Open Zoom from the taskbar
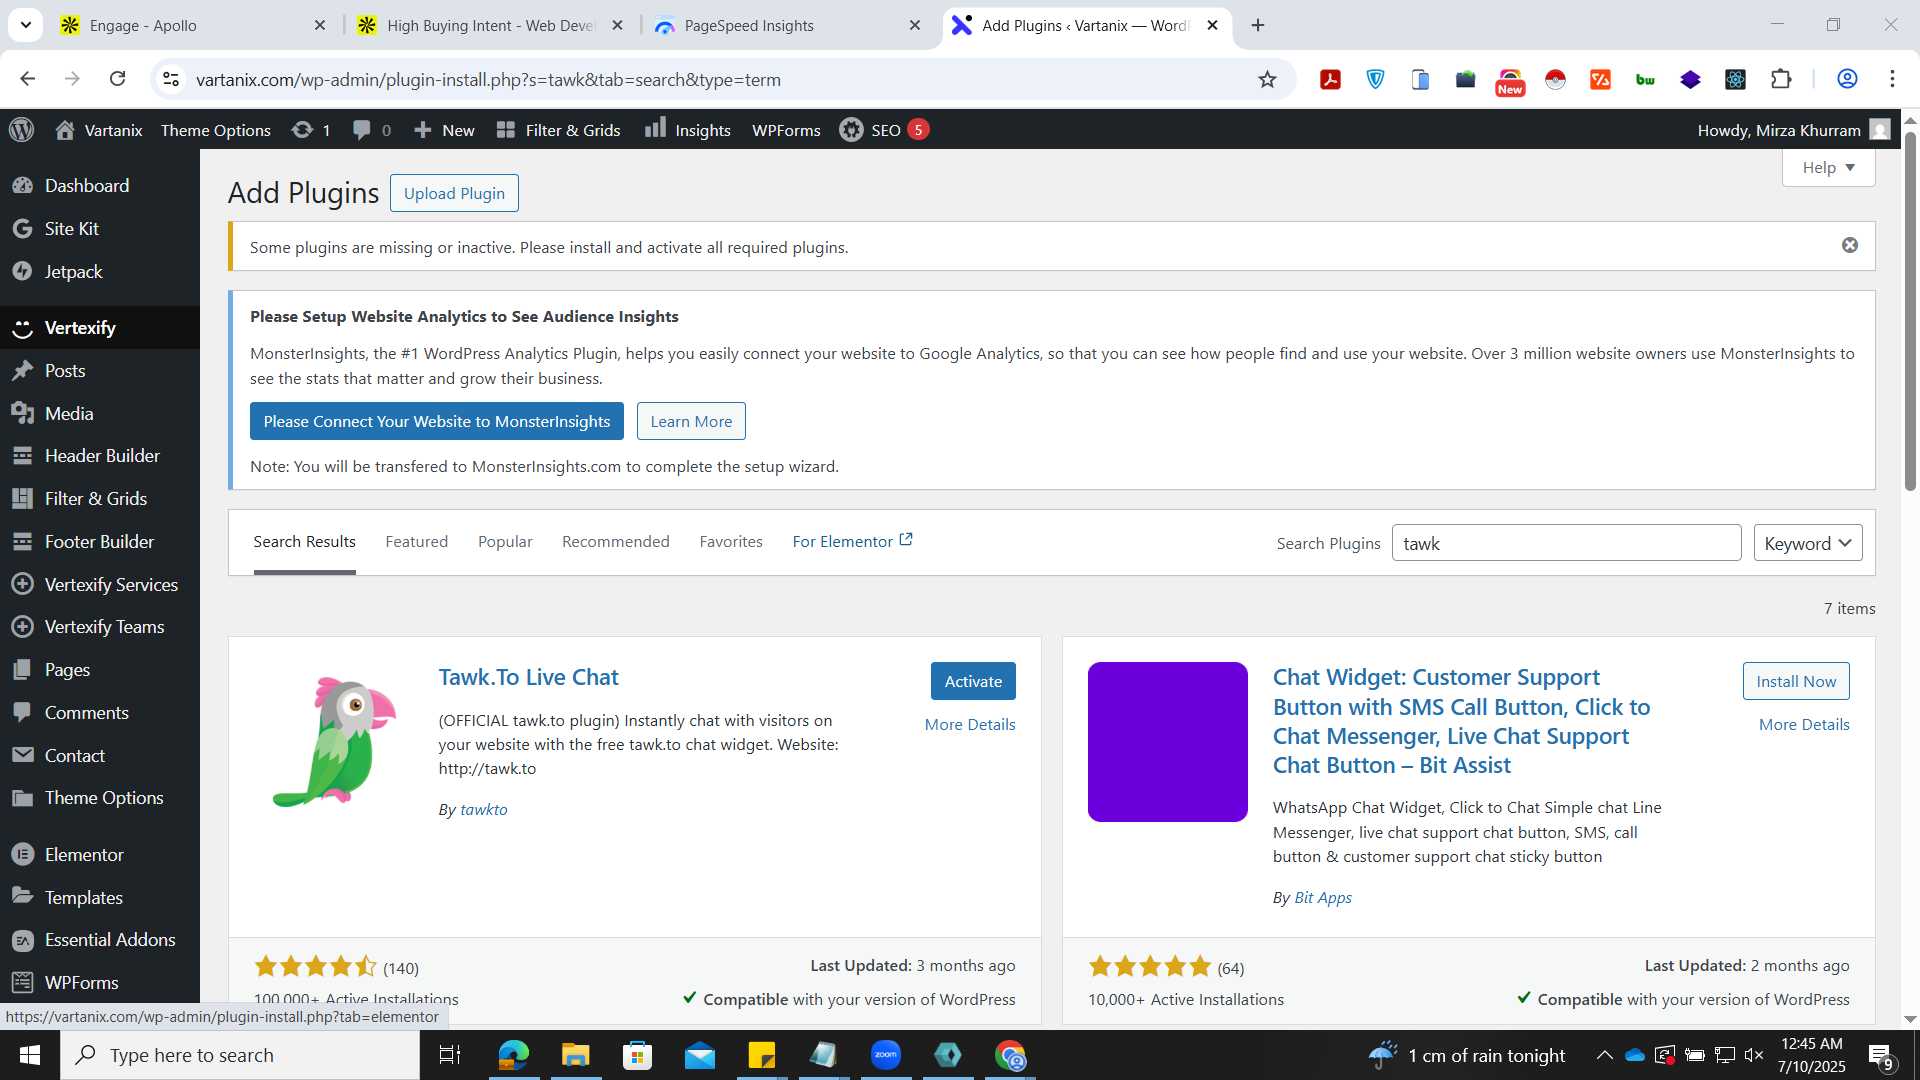 [886, 1055]
